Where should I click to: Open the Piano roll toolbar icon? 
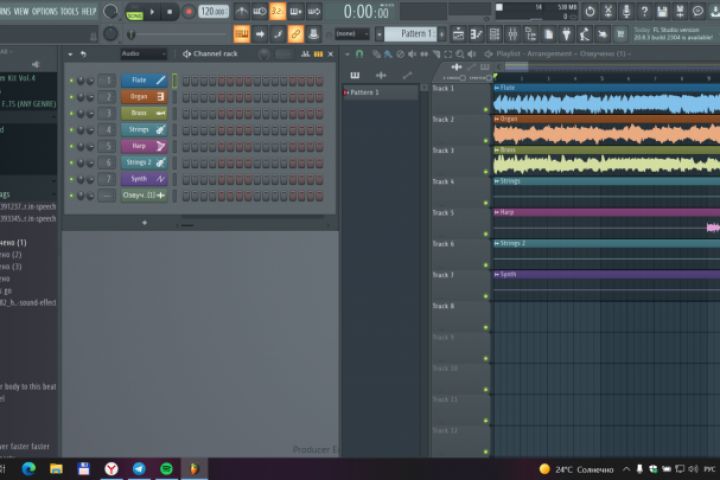pos(476,34)
